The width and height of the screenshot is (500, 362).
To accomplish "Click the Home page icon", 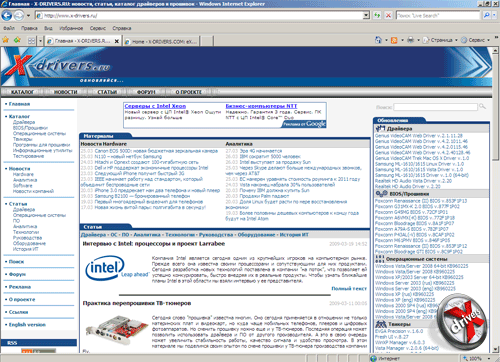I will [x=378, y=40].
